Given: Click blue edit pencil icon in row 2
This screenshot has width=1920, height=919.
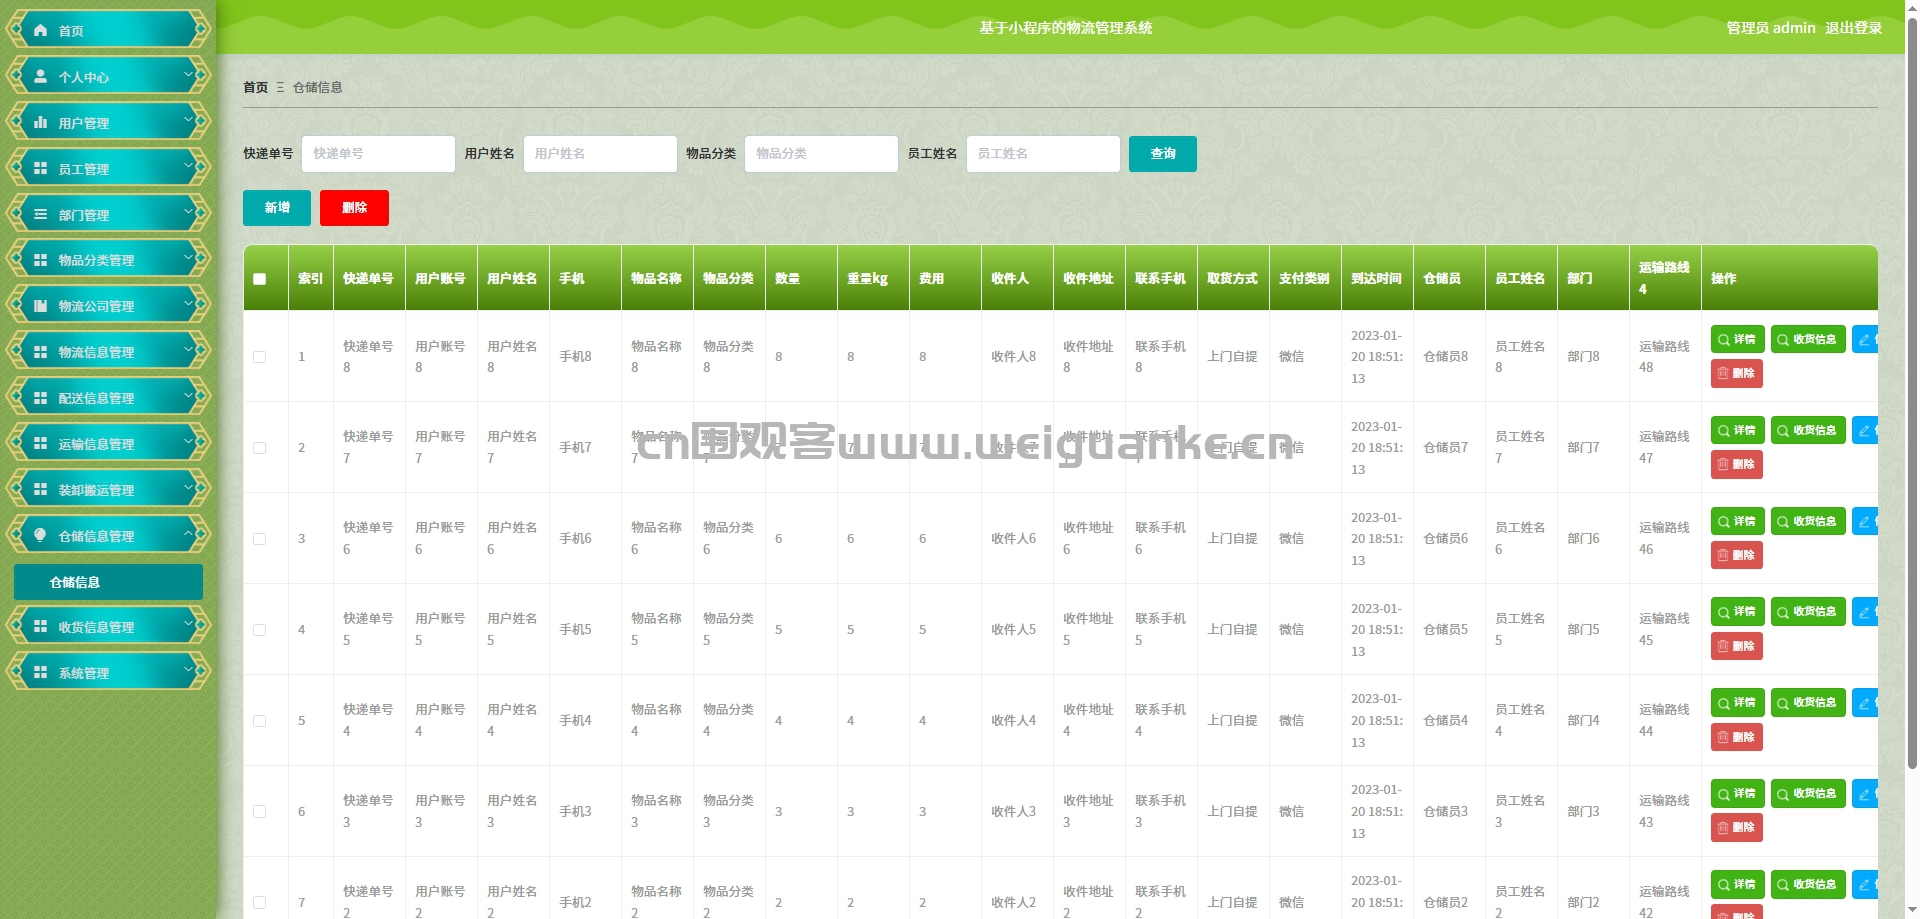Looking at the screenshot, I should pos(1864,431).
